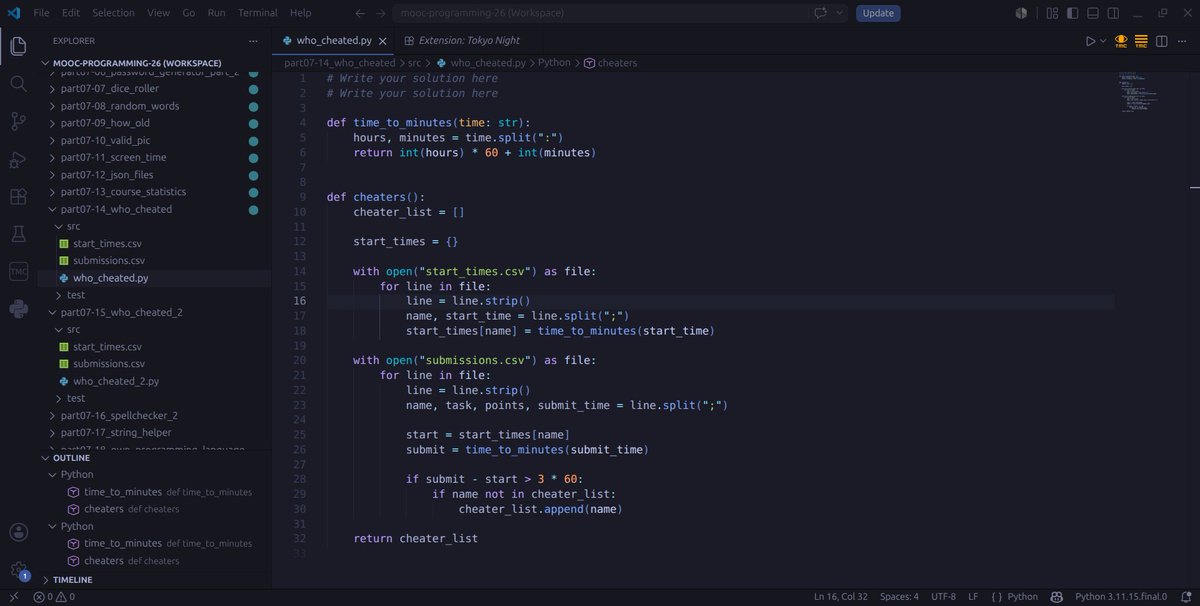Click the circular icon left of layout controls
The image size is (1200, 606).
tap(1021, 13)
